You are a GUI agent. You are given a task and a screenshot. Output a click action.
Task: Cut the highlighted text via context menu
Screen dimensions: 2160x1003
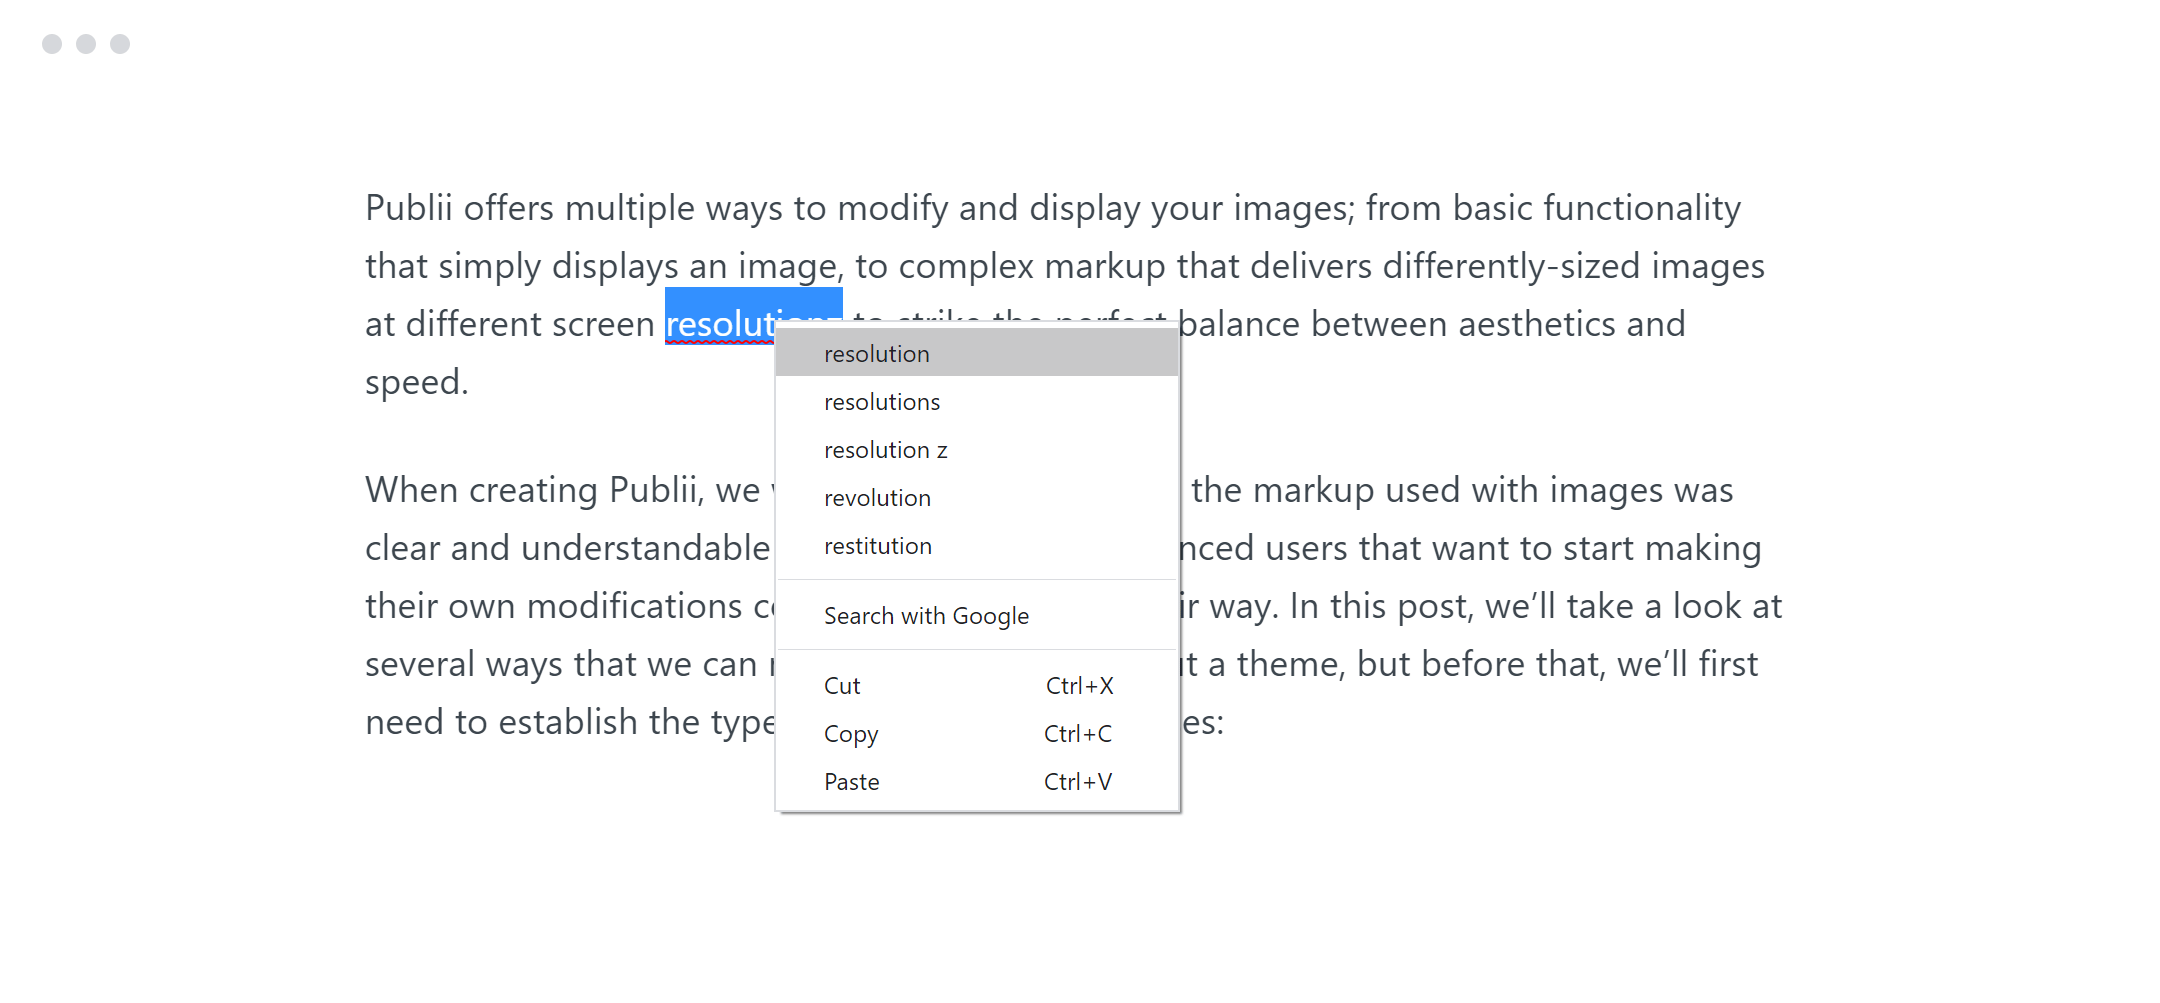(x=842, y=685)
